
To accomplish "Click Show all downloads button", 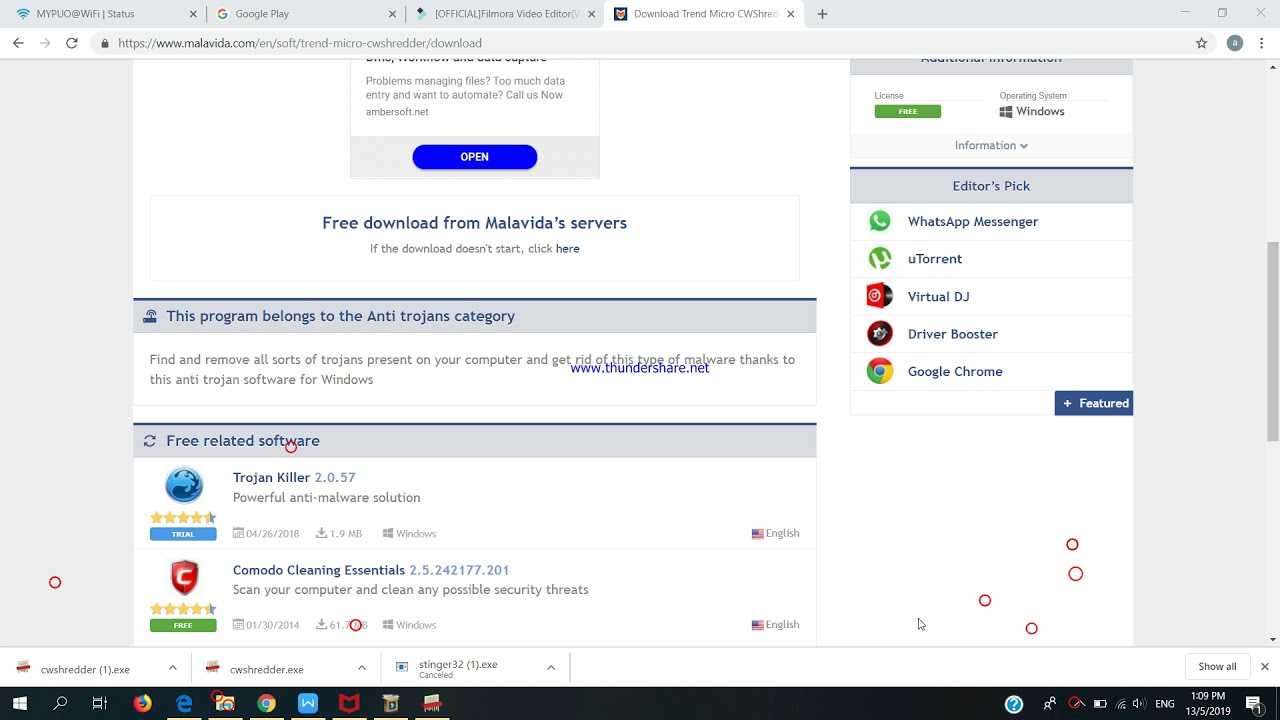I will point(1216,667).
